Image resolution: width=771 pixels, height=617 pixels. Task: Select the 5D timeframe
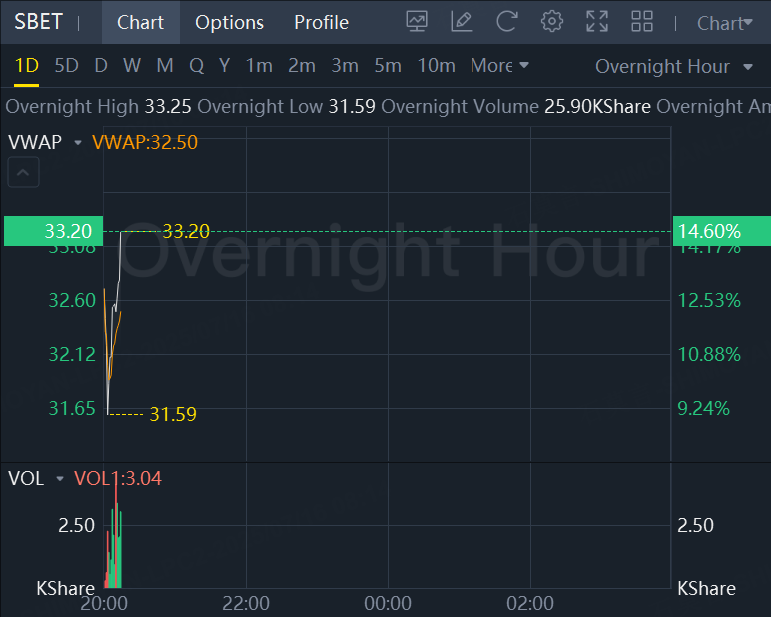[66, 66]
